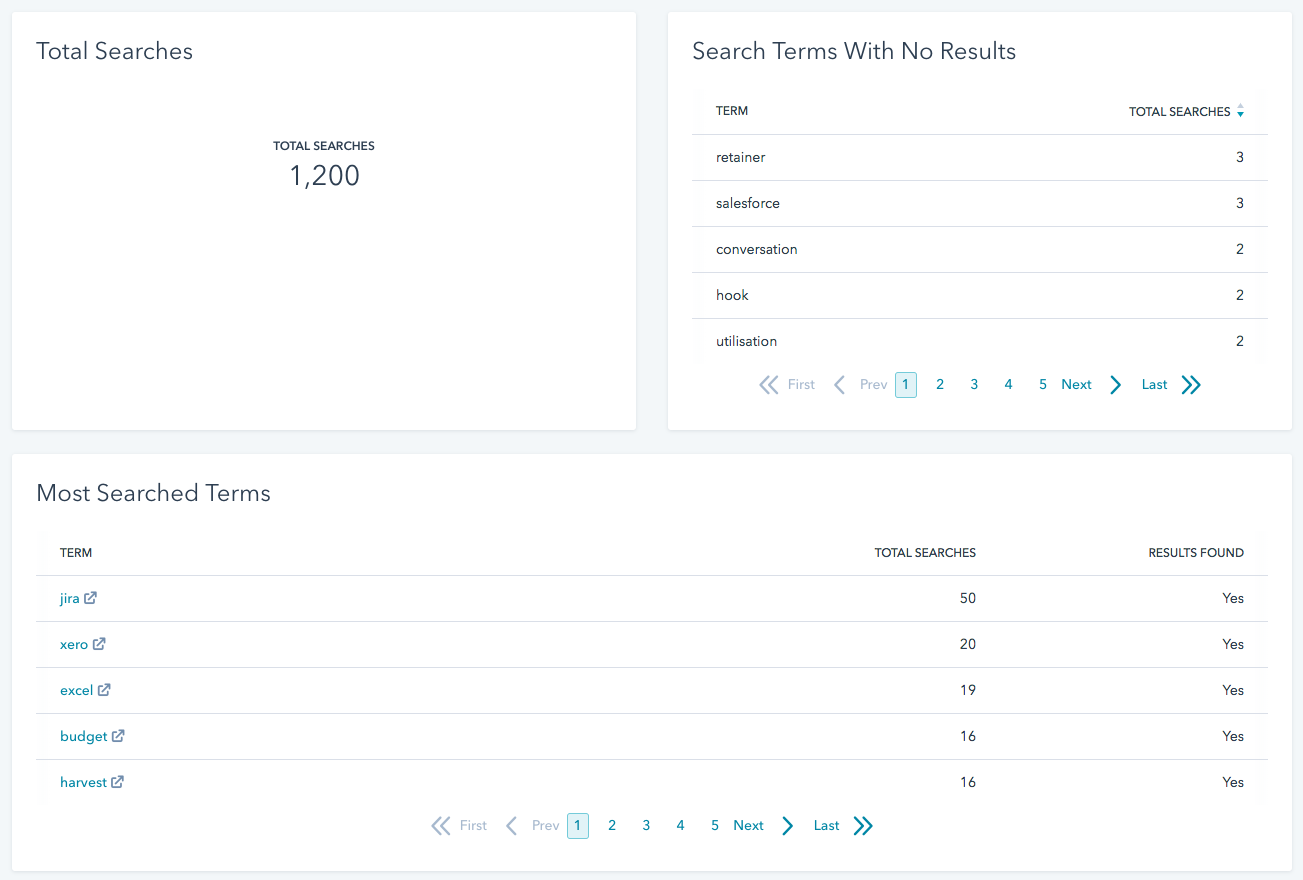The image size is (1303, 880).
Task: Go to page 4 of Most Searched Terms
Action: [x=680, y=826]
